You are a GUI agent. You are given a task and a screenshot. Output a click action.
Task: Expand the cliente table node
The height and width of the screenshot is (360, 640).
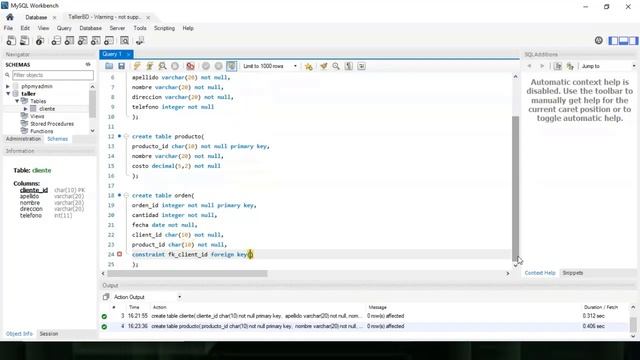point(25,109)
